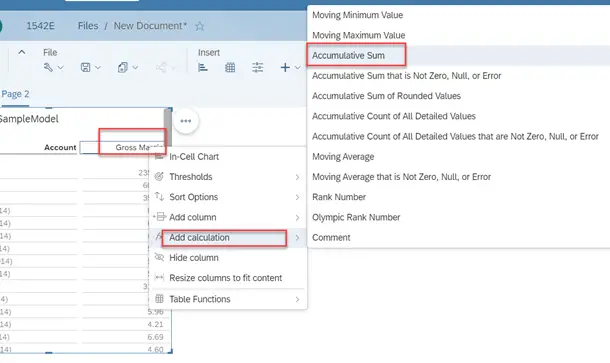Expand the Save dropdown arrow

click(98, 68)
